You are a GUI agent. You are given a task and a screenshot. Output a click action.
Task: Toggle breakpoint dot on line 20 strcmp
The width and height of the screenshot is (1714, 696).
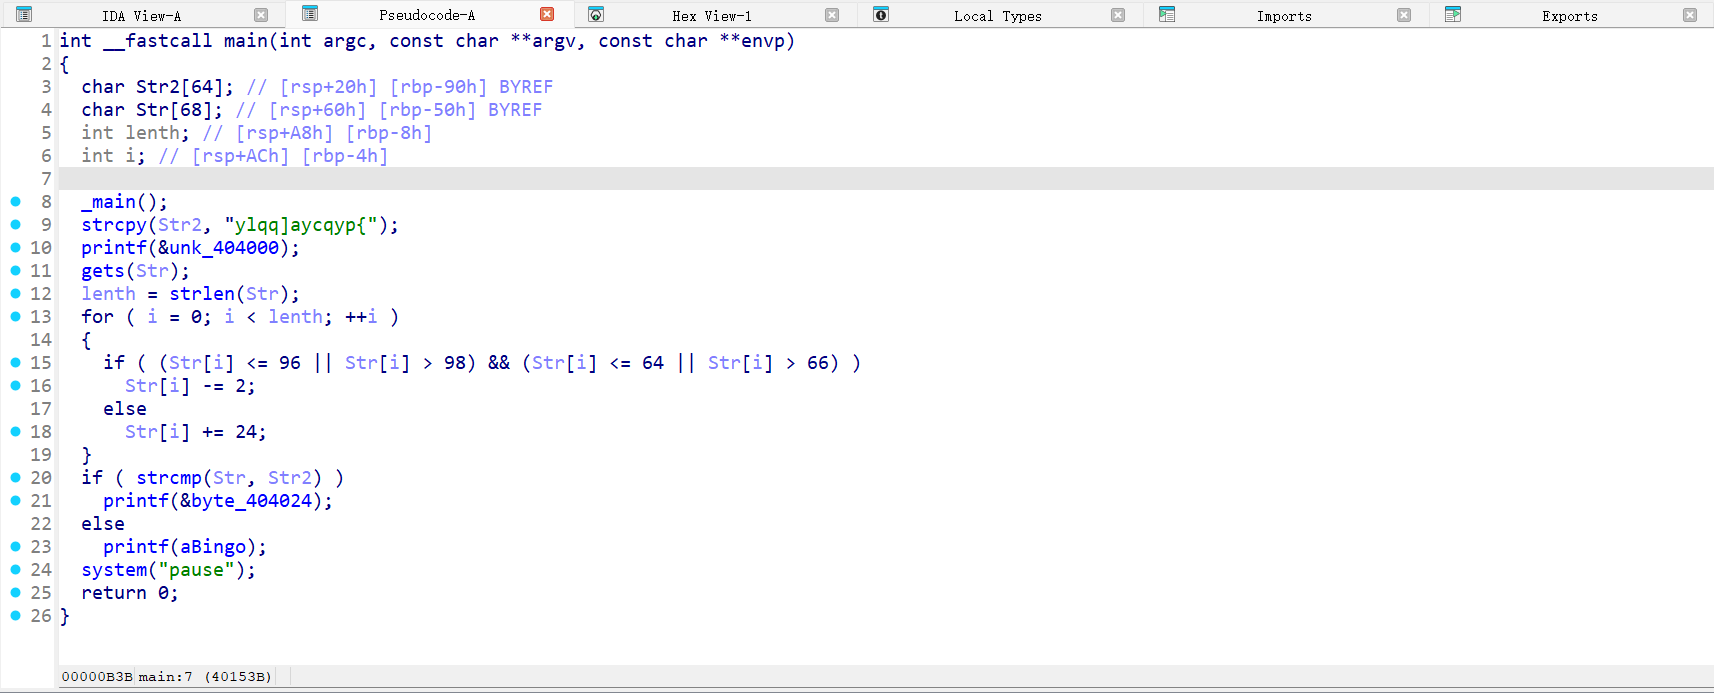click(16, 478)
